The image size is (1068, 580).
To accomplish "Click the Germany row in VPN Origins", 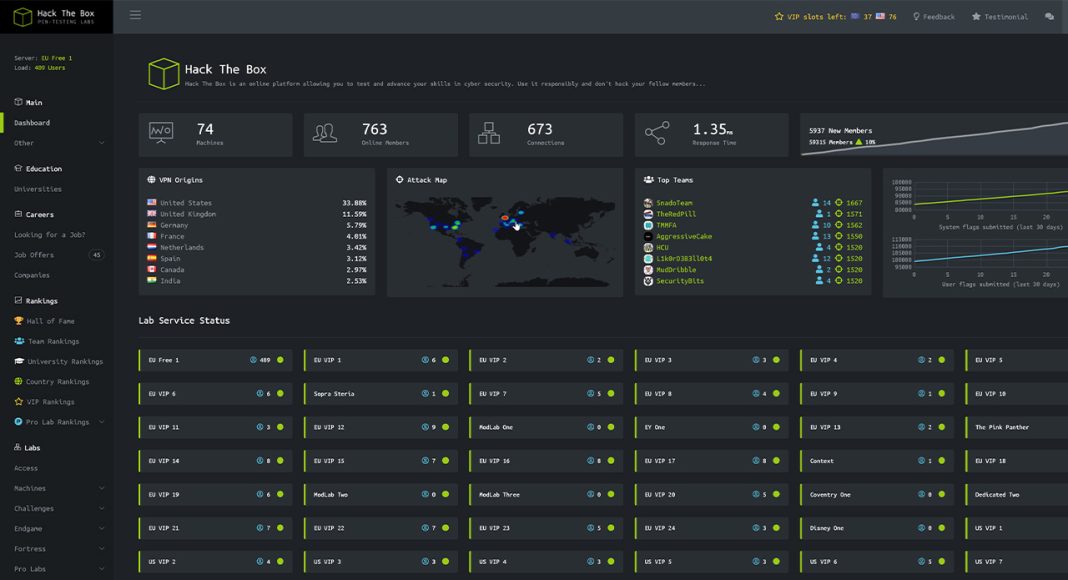I will click(257, 225).
